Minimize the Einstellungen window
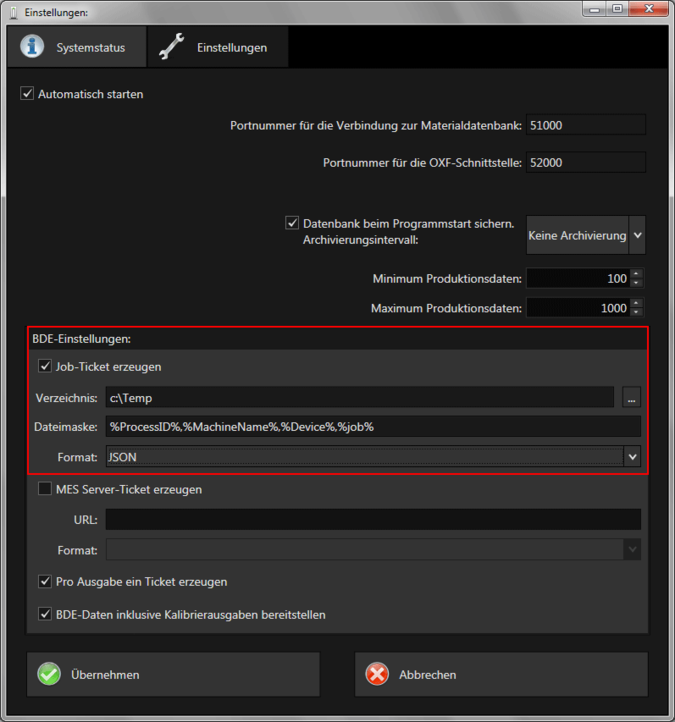Viewport: 675px width, 722px height. (595, 9)
